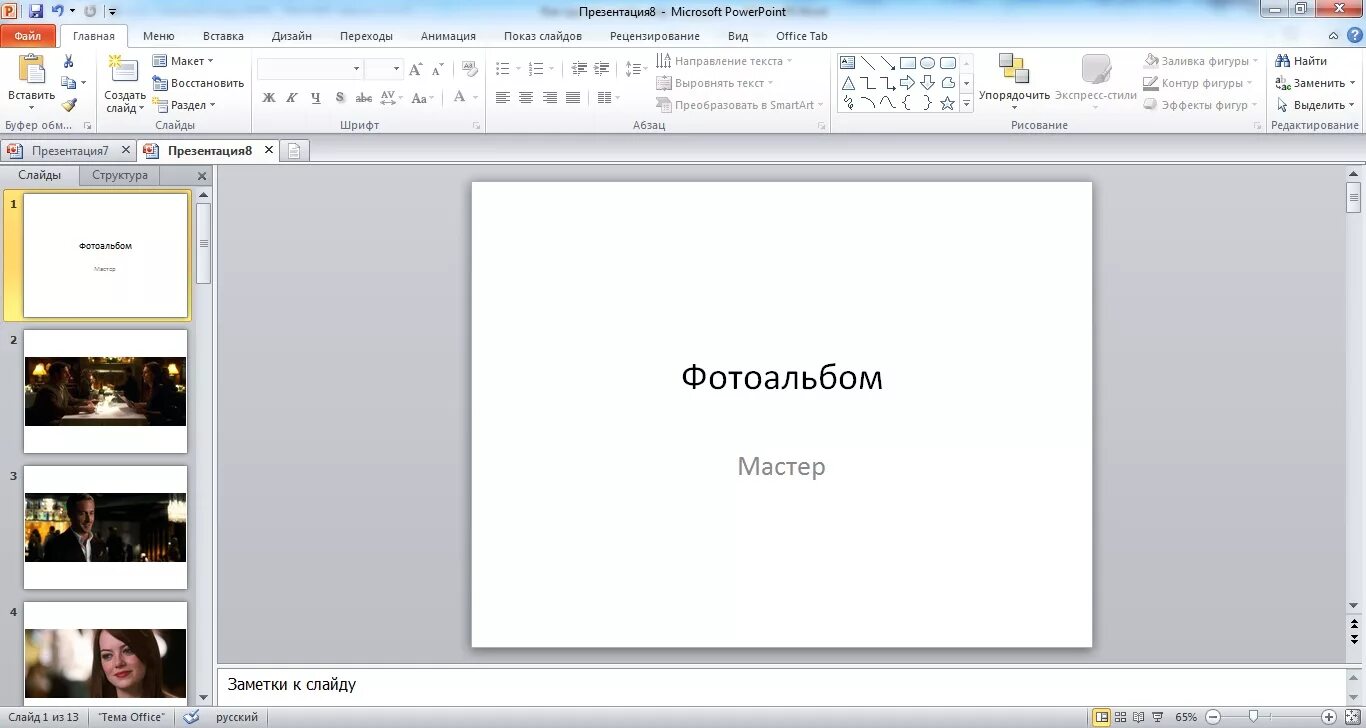The height and width of the screenshot is (728, 1366).
Task: Click the русский language indicator
Action: [237, 717]
